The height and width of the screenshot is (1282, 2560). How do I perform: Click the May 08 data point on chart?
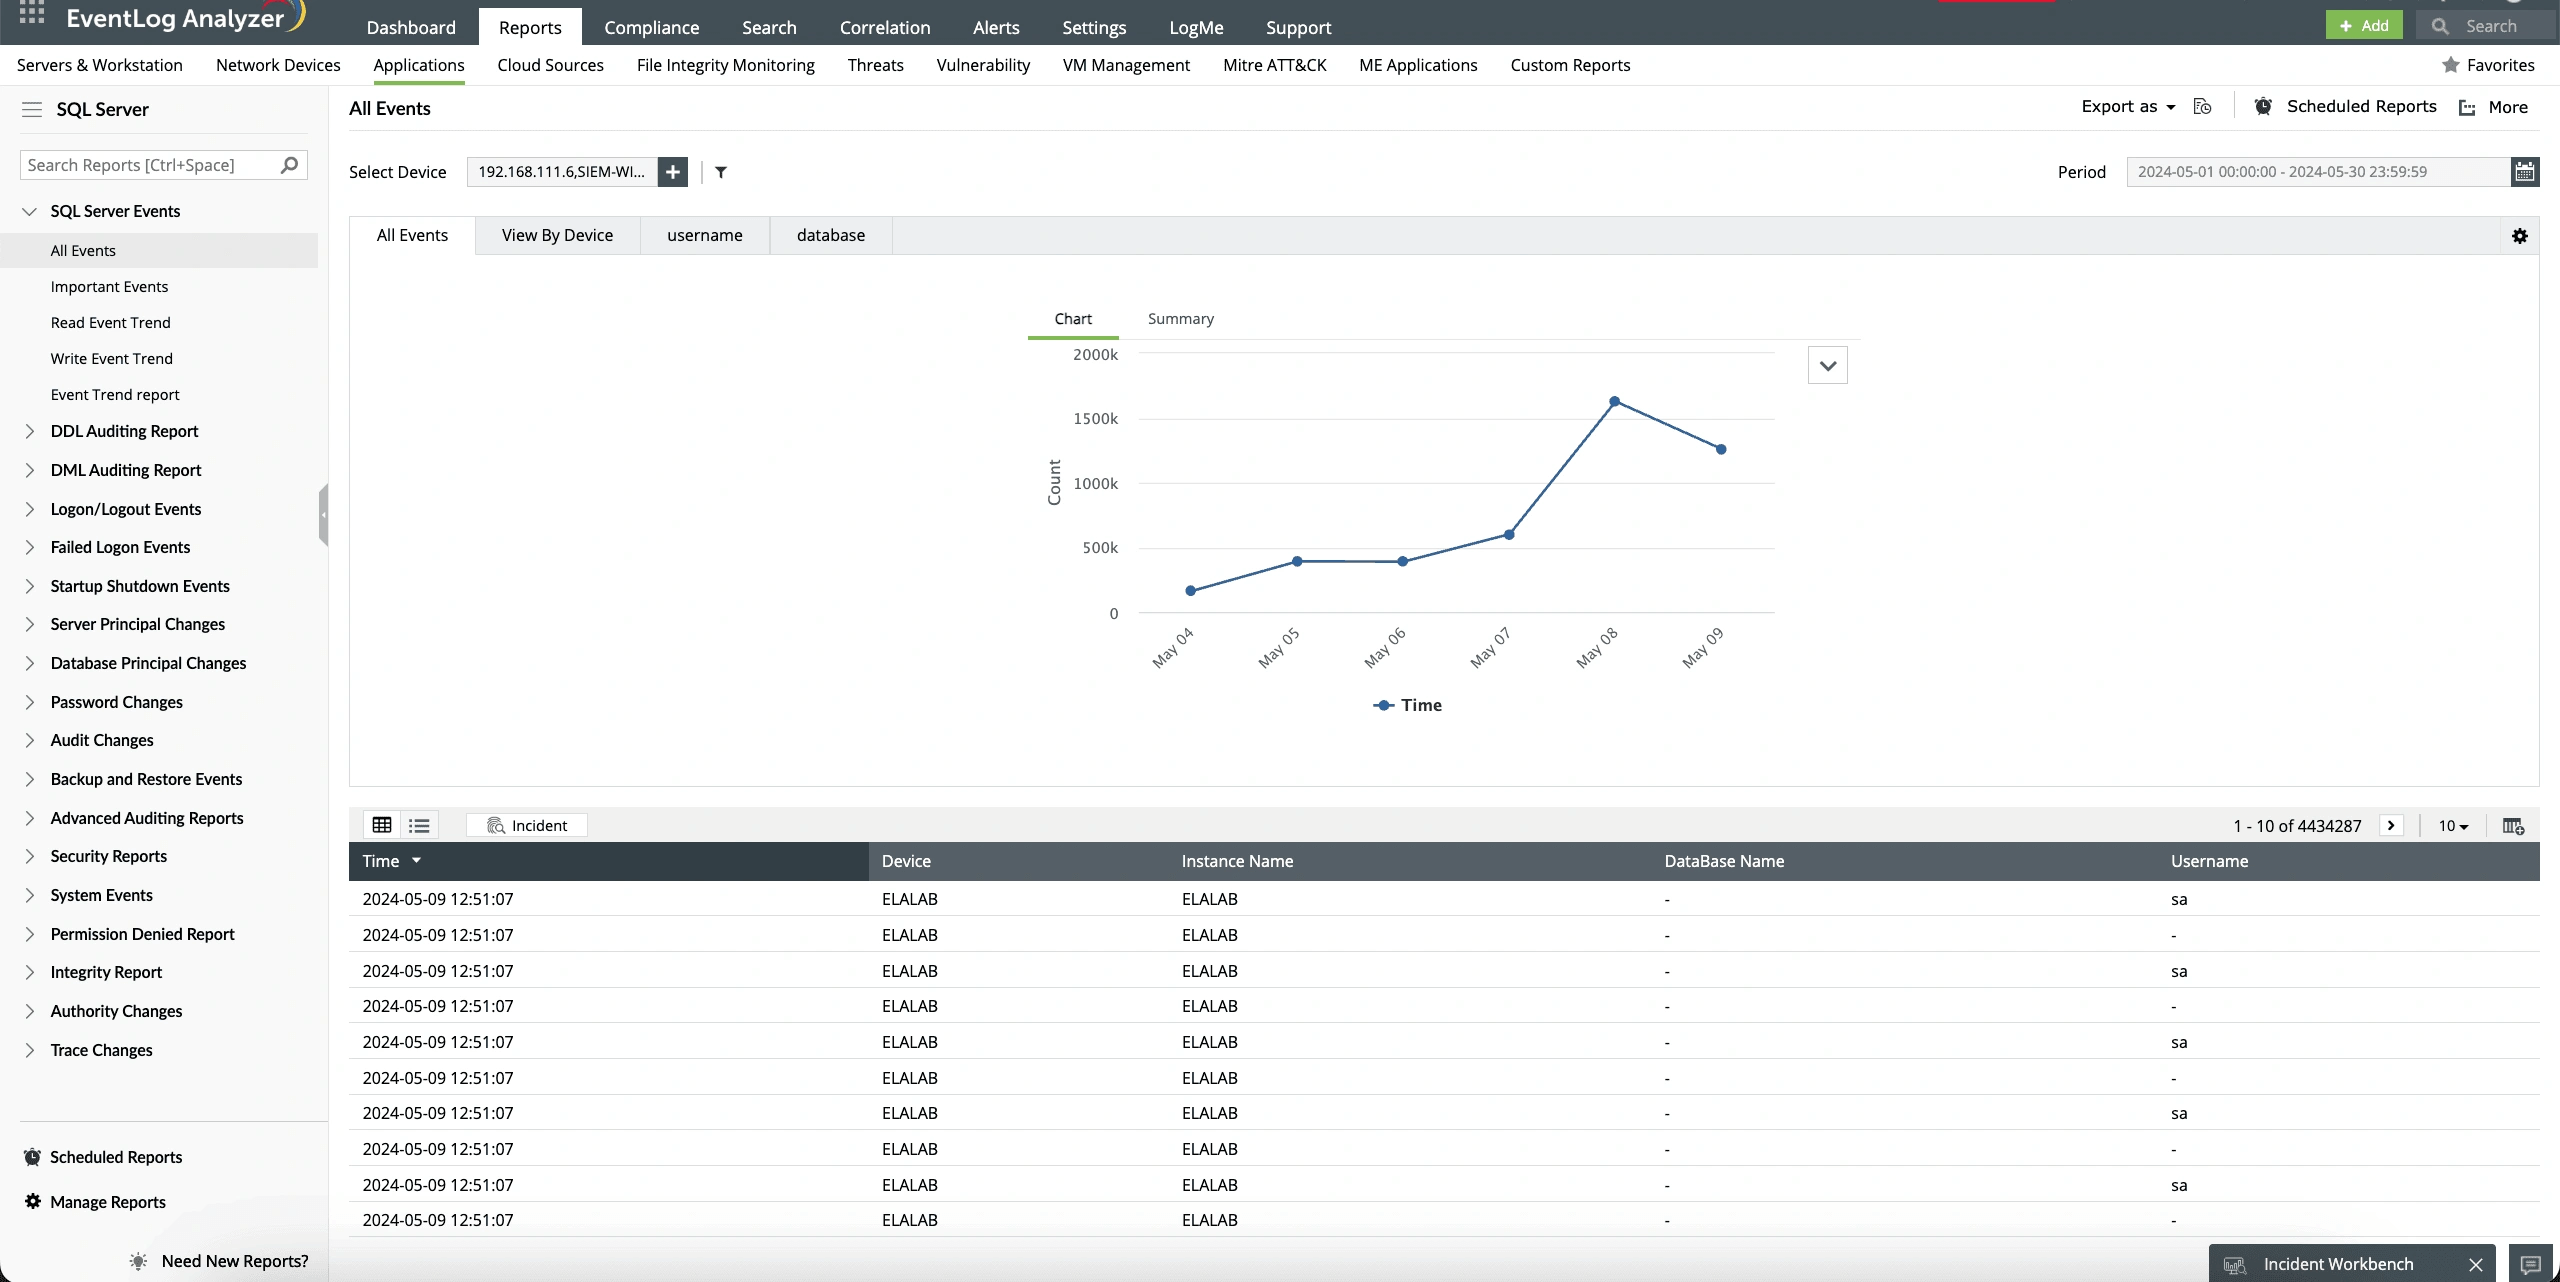coord(1614,402)
